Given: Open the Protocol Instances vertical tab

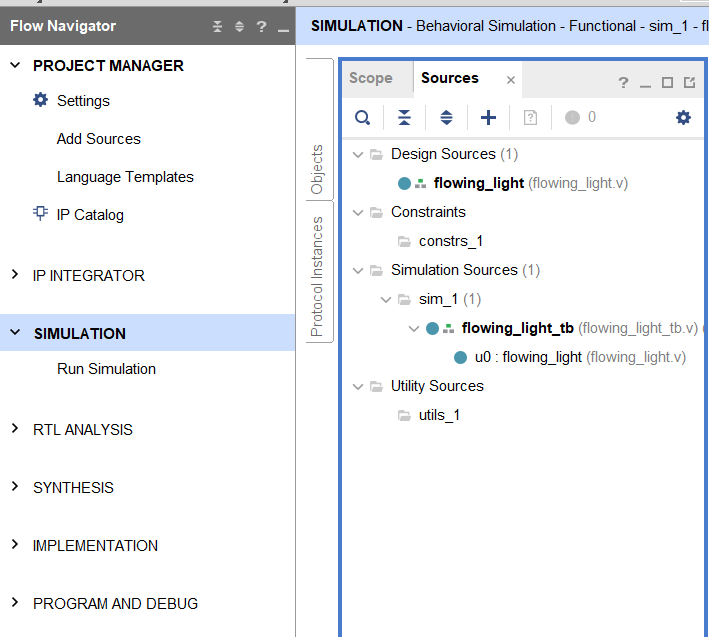Looking at the screenshot, I should (317, 276).
